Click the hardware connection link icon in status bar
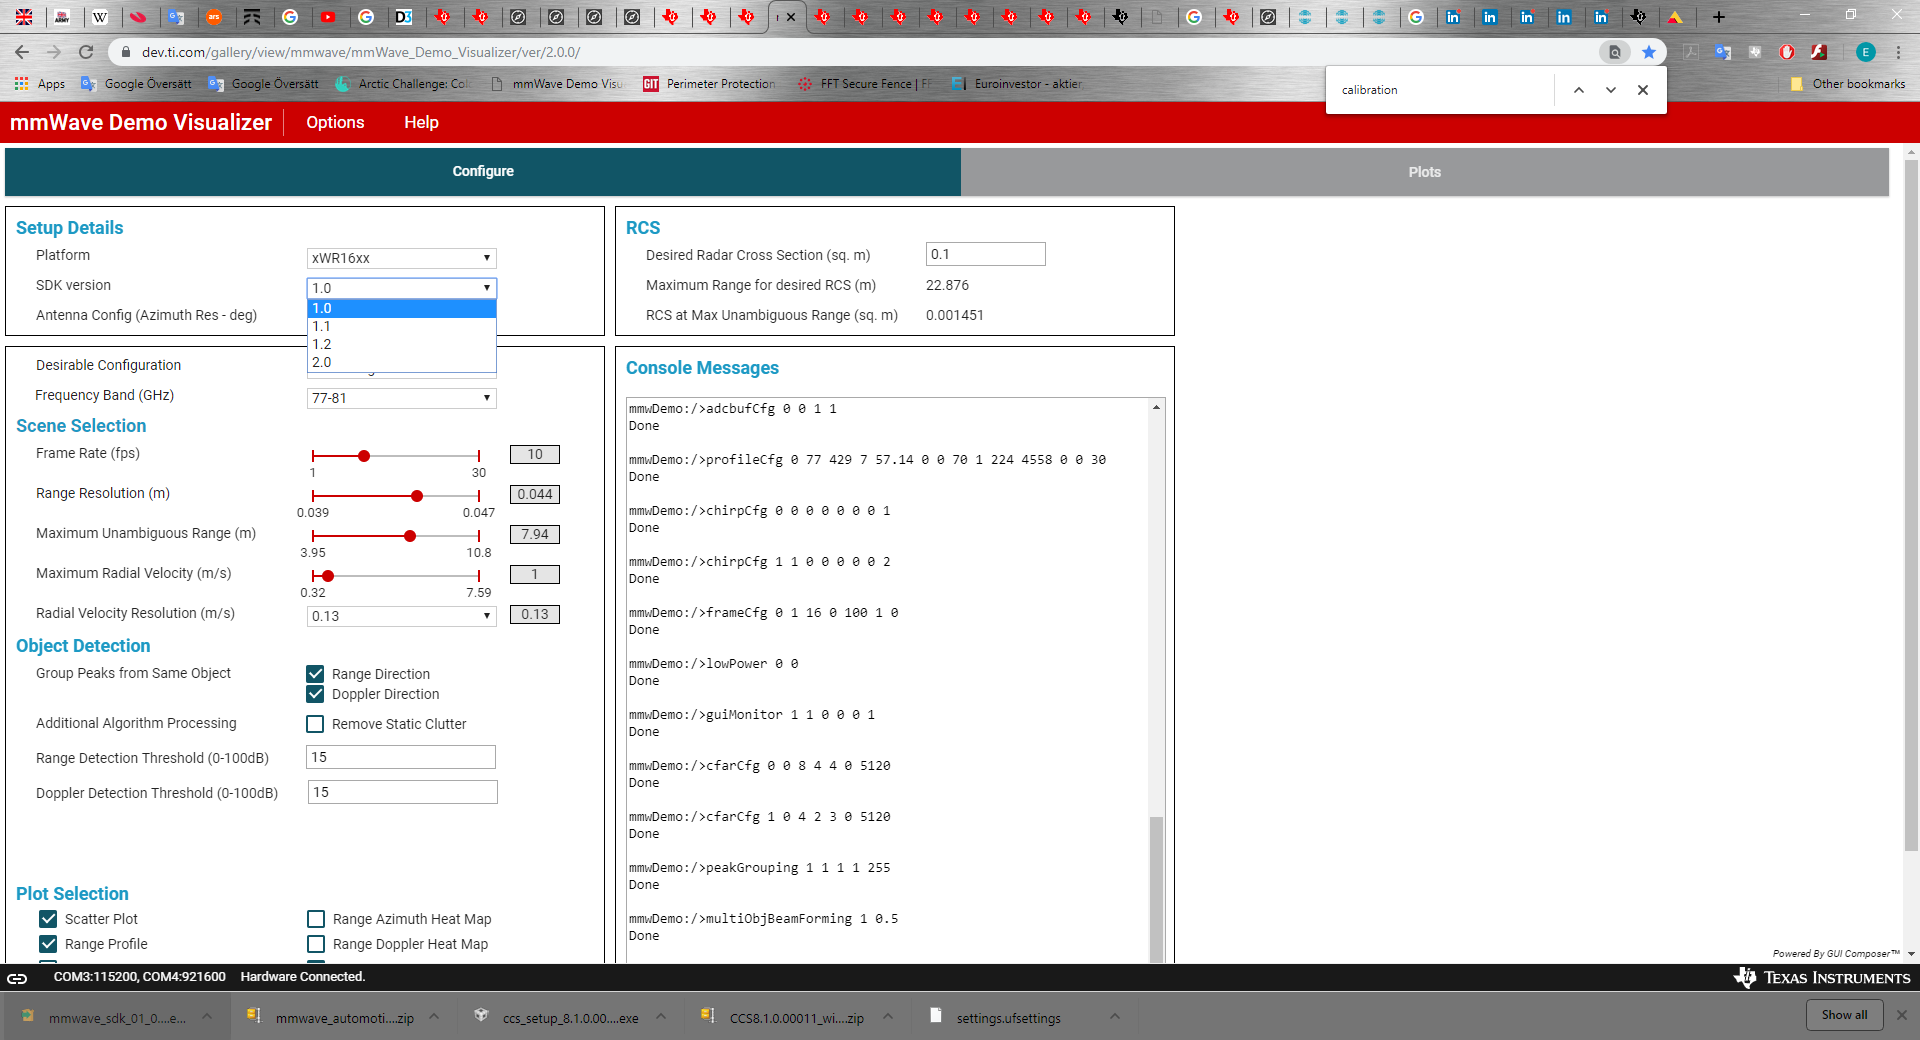1920x1040 pixels. 18,978
